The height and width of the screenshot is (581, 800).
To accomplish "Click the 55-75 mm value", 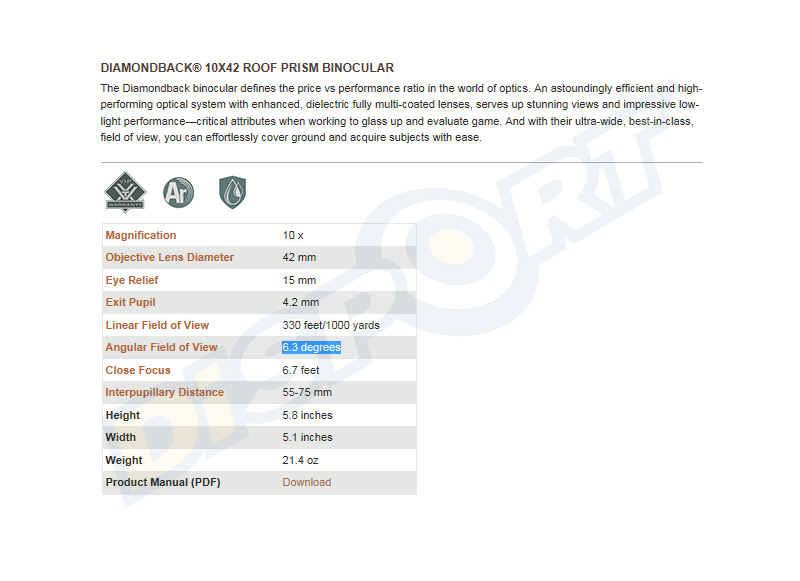I will point(307,392).
